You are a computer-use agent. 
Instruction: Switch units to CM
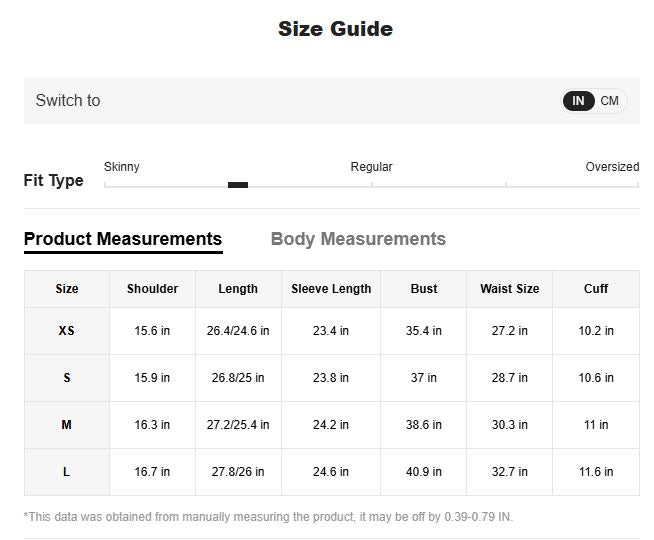click(609, 101)
